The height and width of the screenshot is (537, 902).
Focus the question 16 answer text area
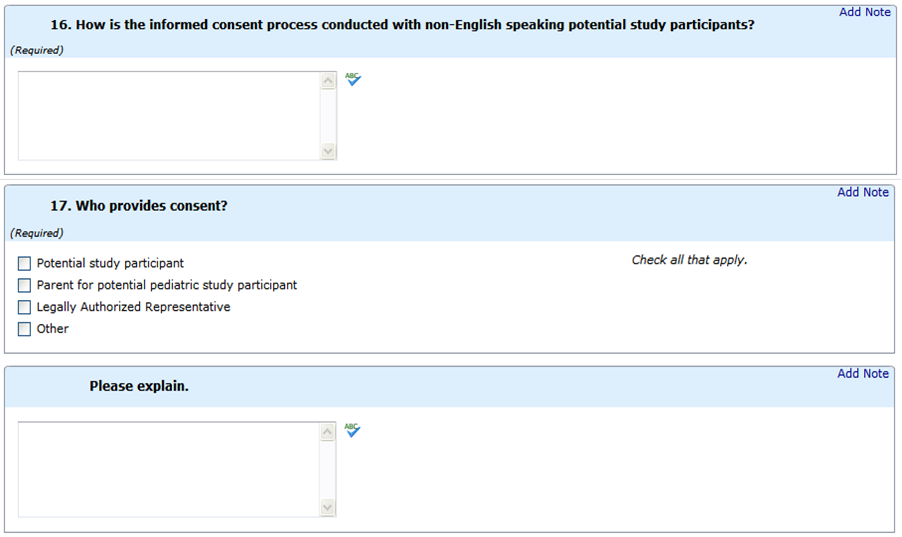[x=169, y=115]
